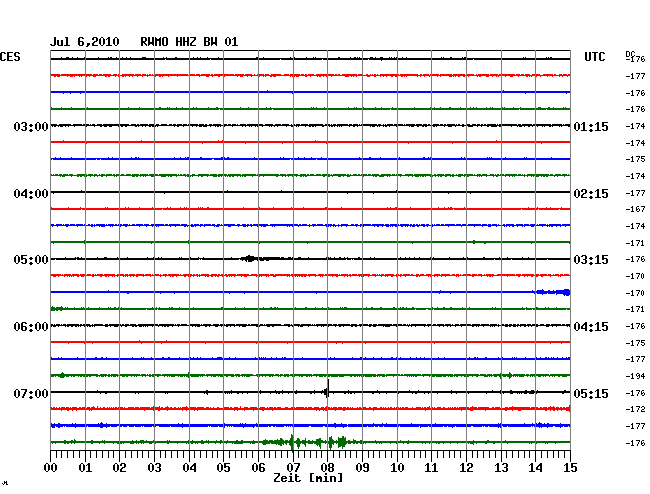Click the axis title "Zeit [min]"

pyautogui.click(x=308, y=478)
